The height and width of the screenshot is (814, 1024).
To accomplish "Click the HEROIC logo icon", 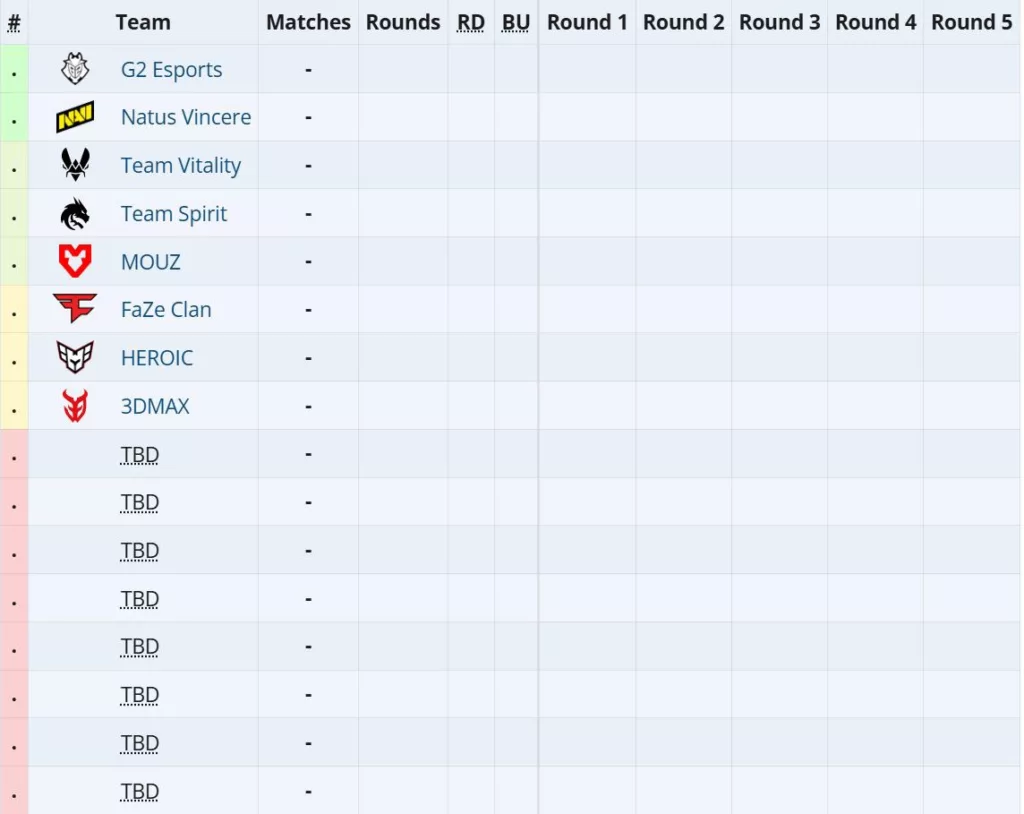I will tap(75, 357).
